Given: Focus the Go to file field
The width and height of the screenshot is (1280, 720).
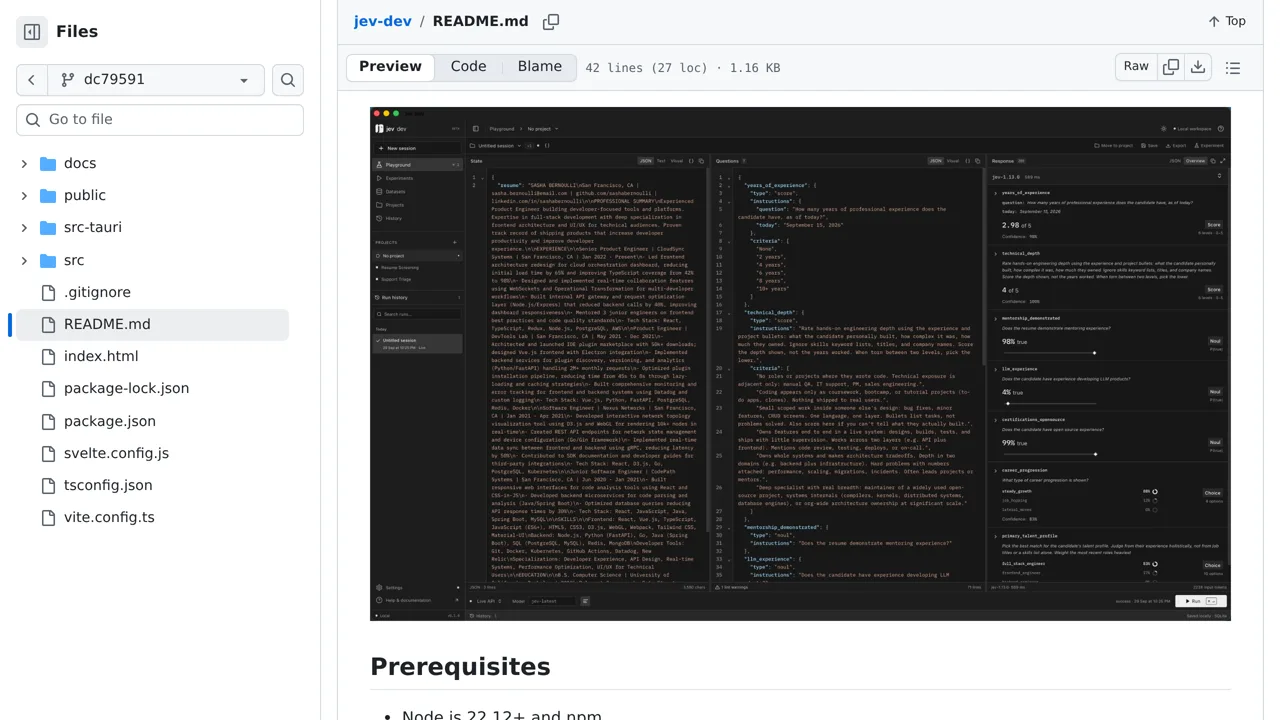Looking at the screenshot, I should coord(160,119).
